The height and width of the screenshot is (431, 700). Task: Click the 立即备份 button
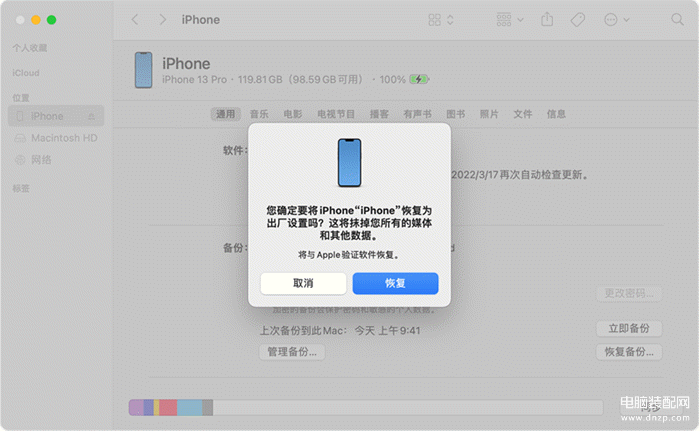click(x=629, y=329)
